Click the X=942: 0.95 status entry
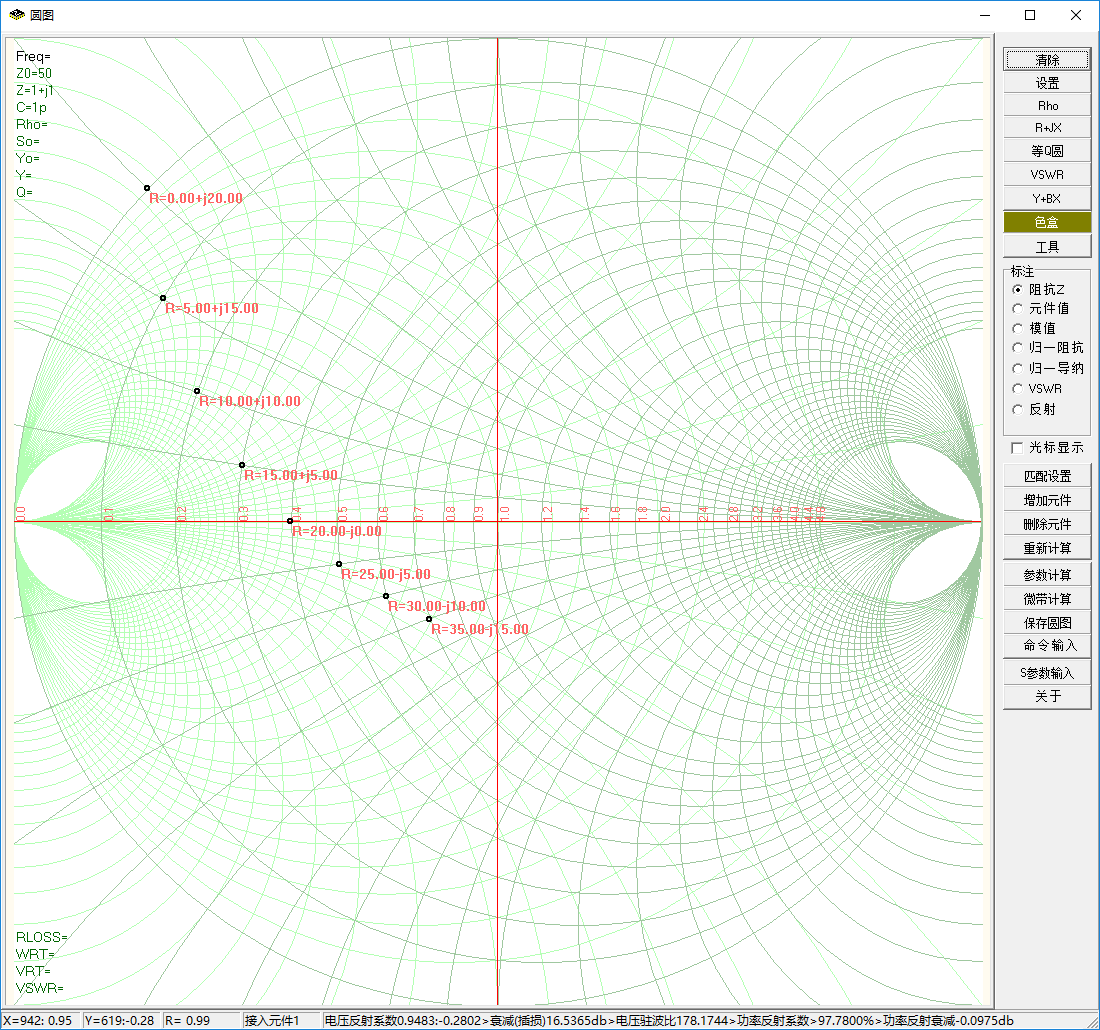The width and height of the screenshot is (1100, 1030). tap(40, 1020)
